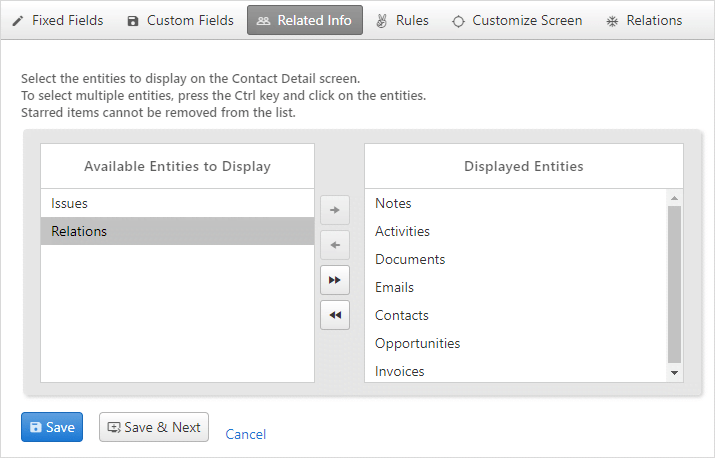Select Invoices in displayed entities
Viewport: 715px width, 458px height.
pos(515,371)
